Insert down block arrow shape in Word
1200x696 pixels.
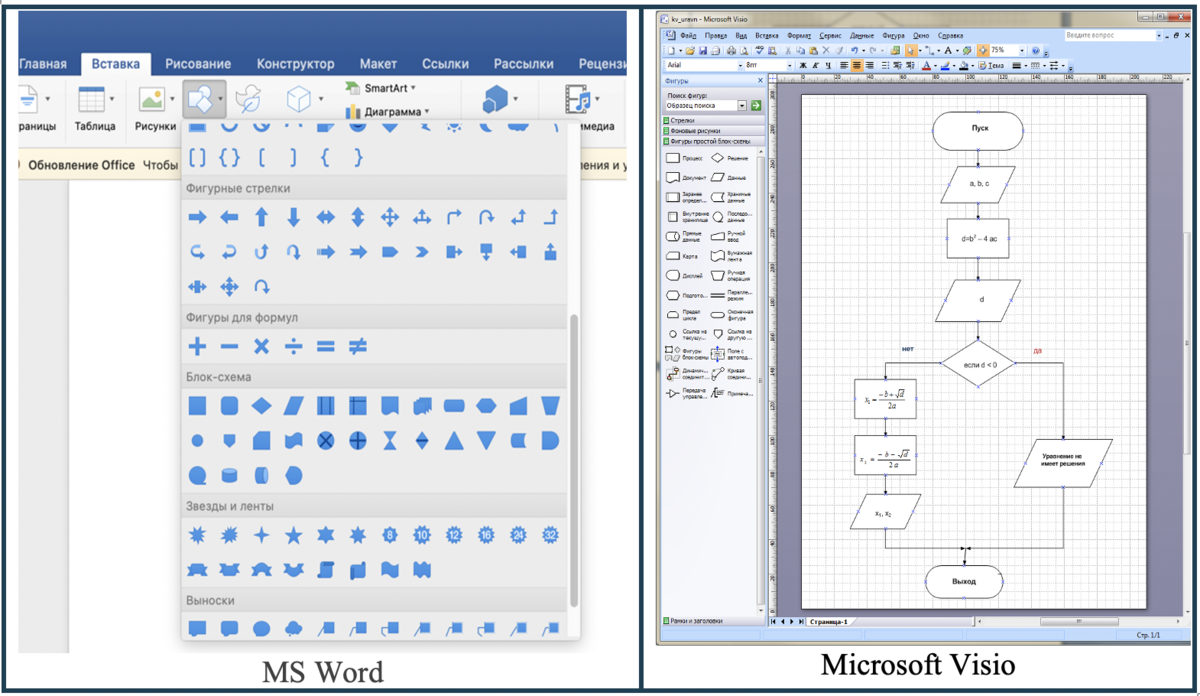(x=293, y=217)
